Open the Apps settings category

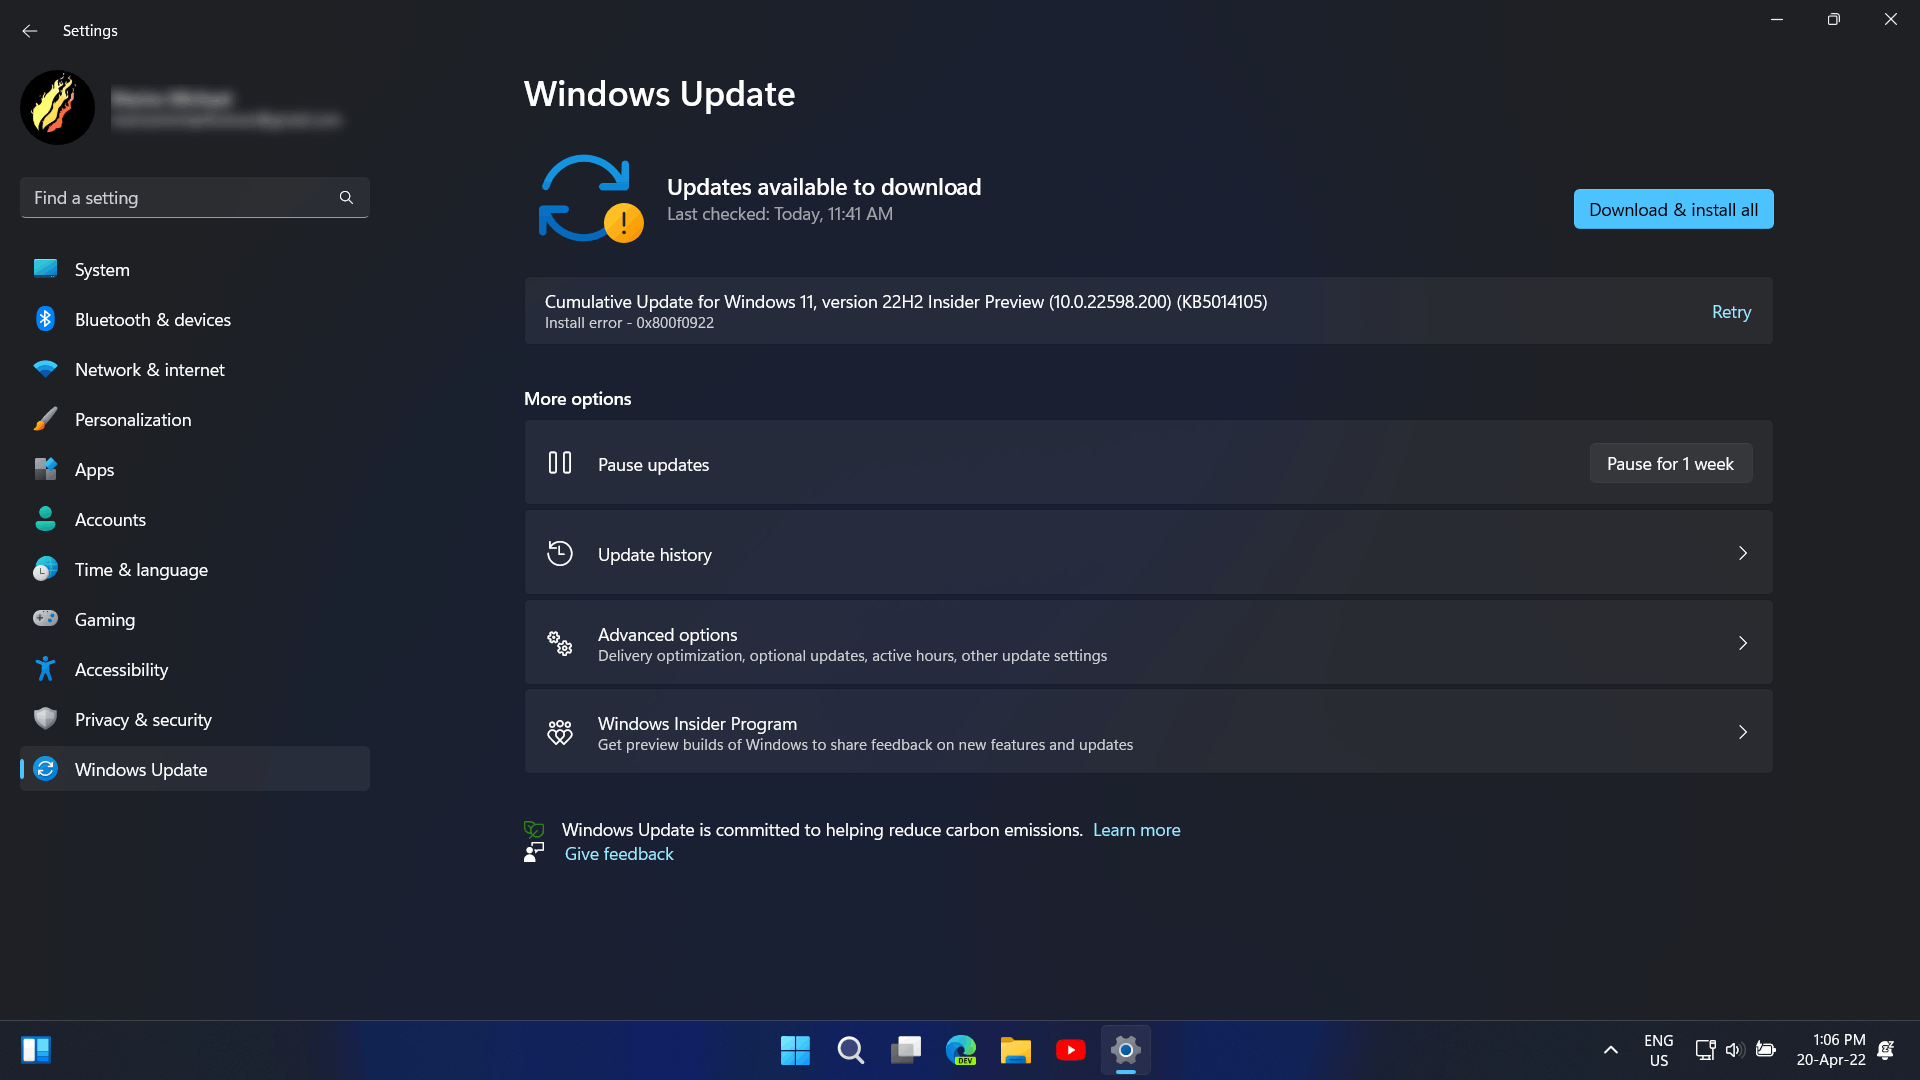(194, 469)
